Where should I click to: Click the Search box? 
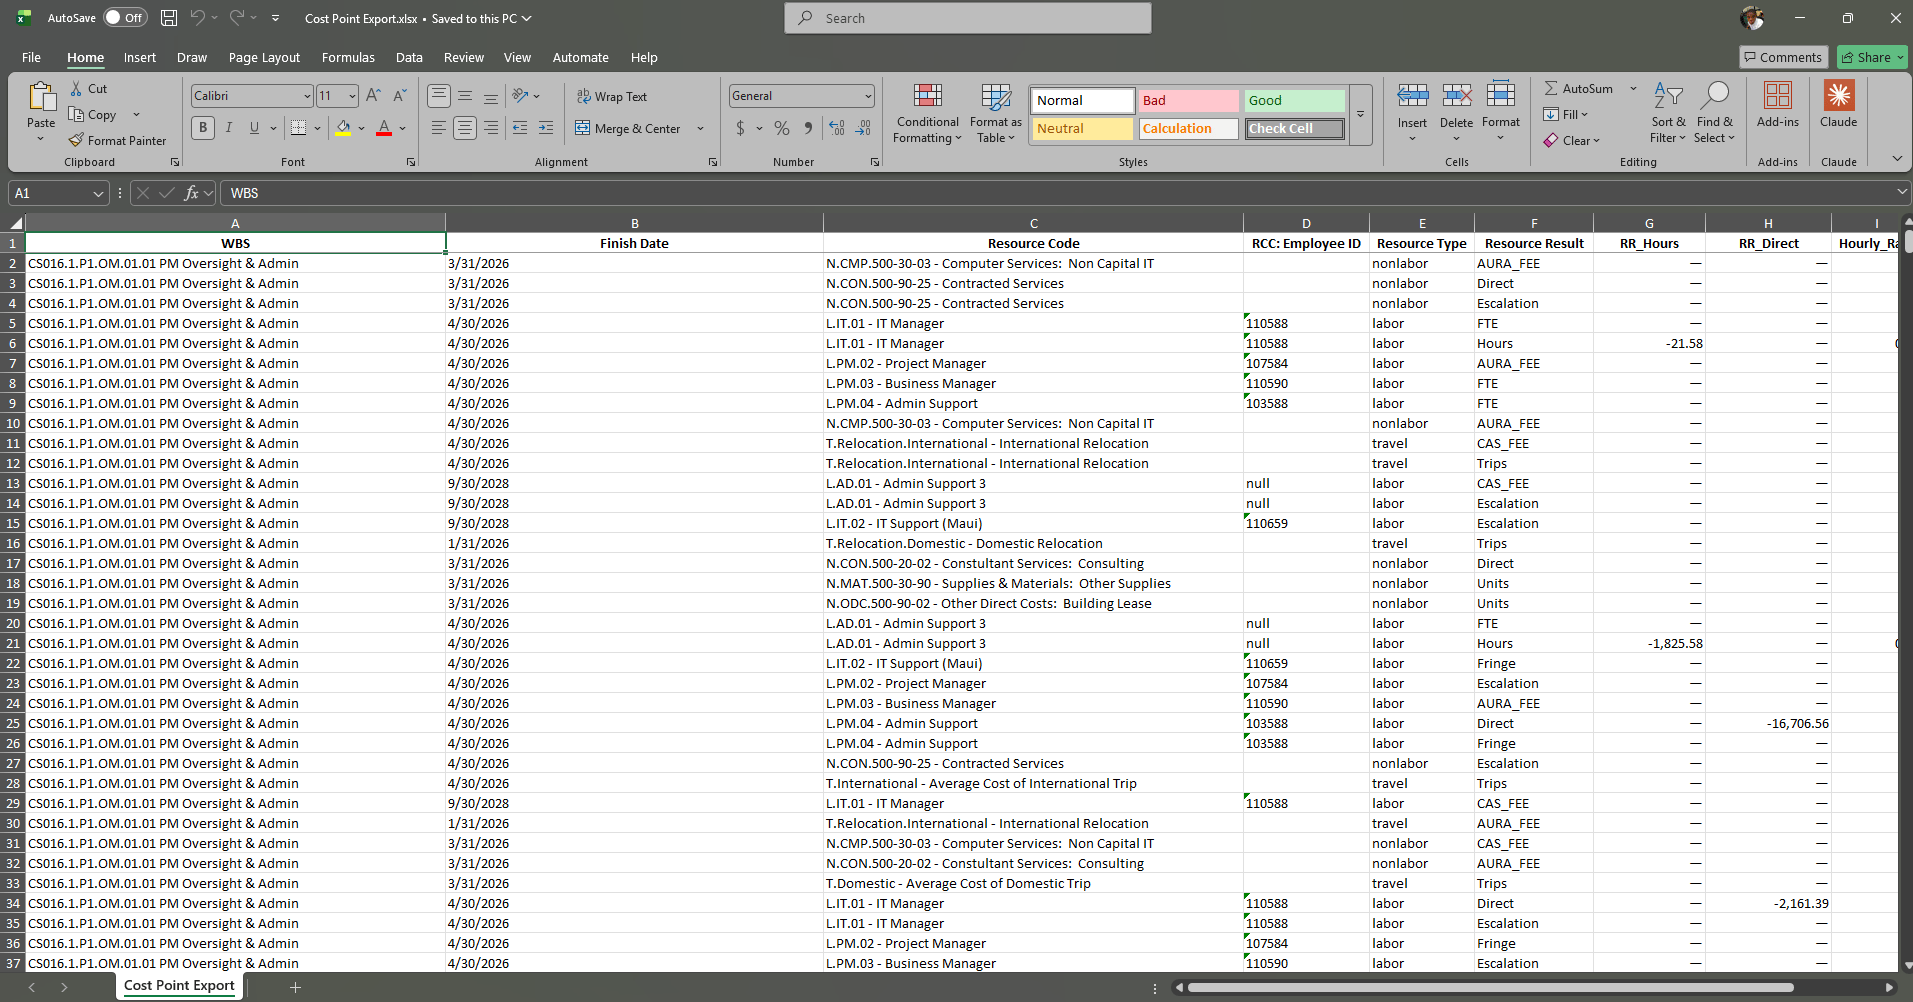968,18
